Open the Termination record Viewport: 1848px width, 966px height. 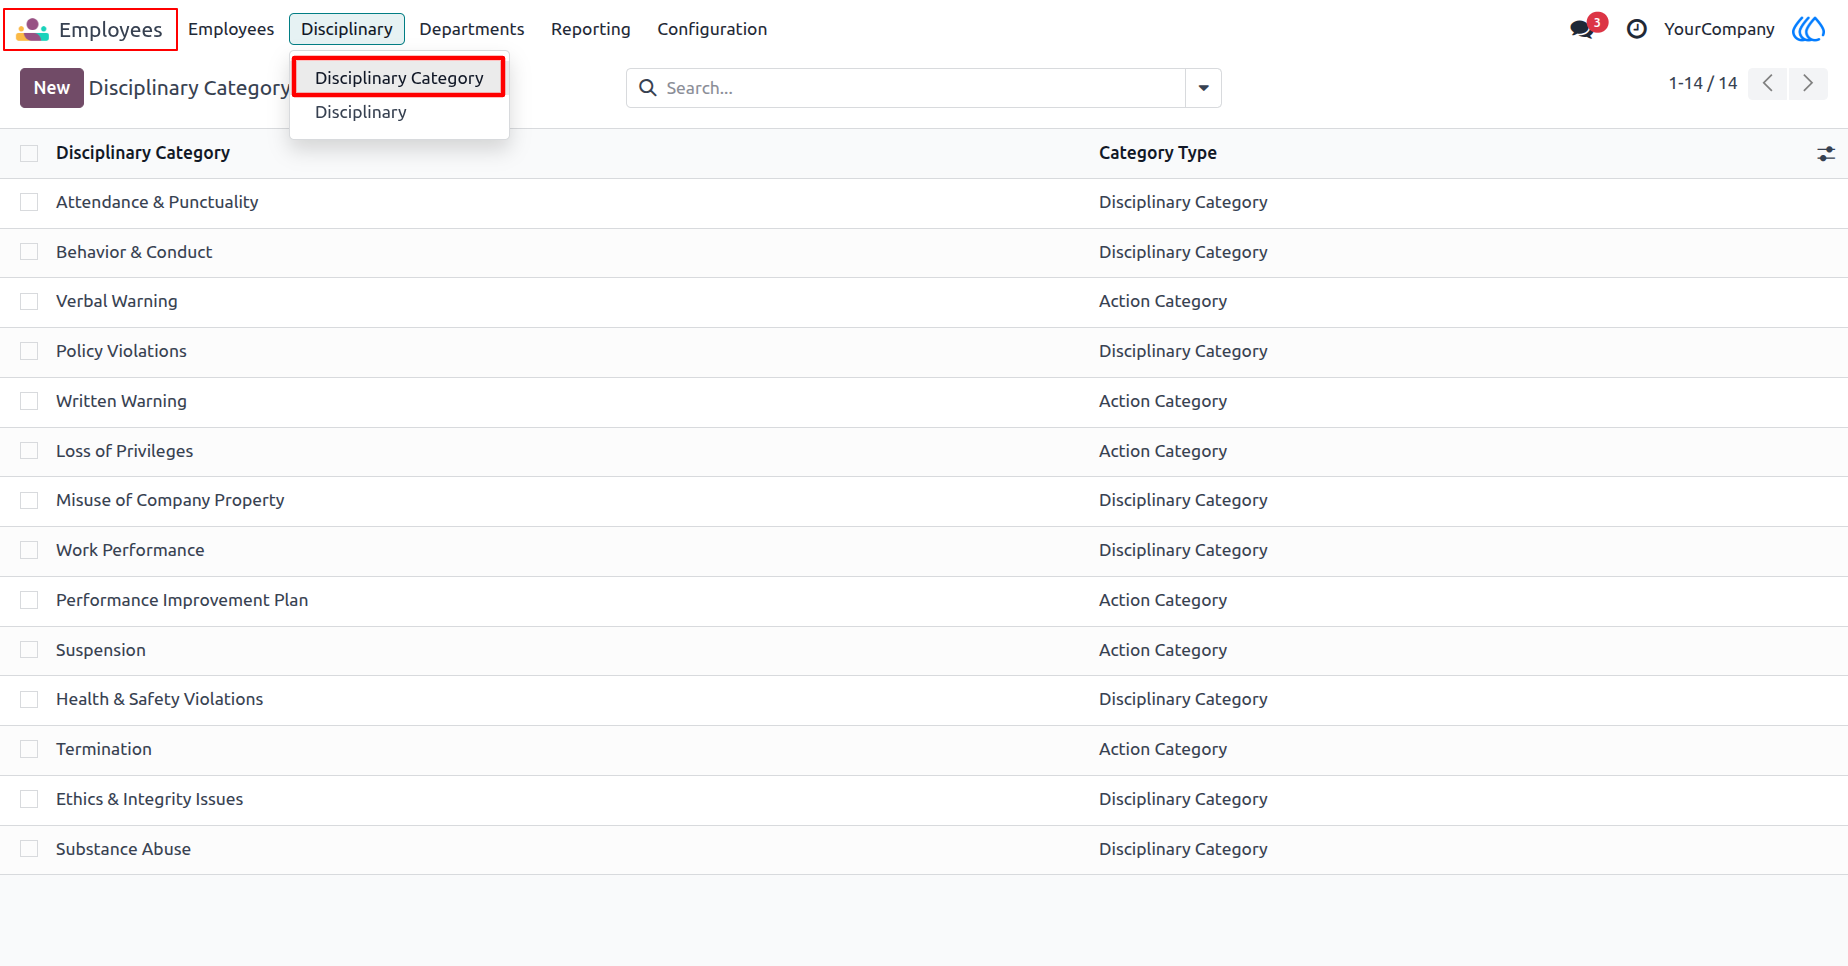[104, 749]
